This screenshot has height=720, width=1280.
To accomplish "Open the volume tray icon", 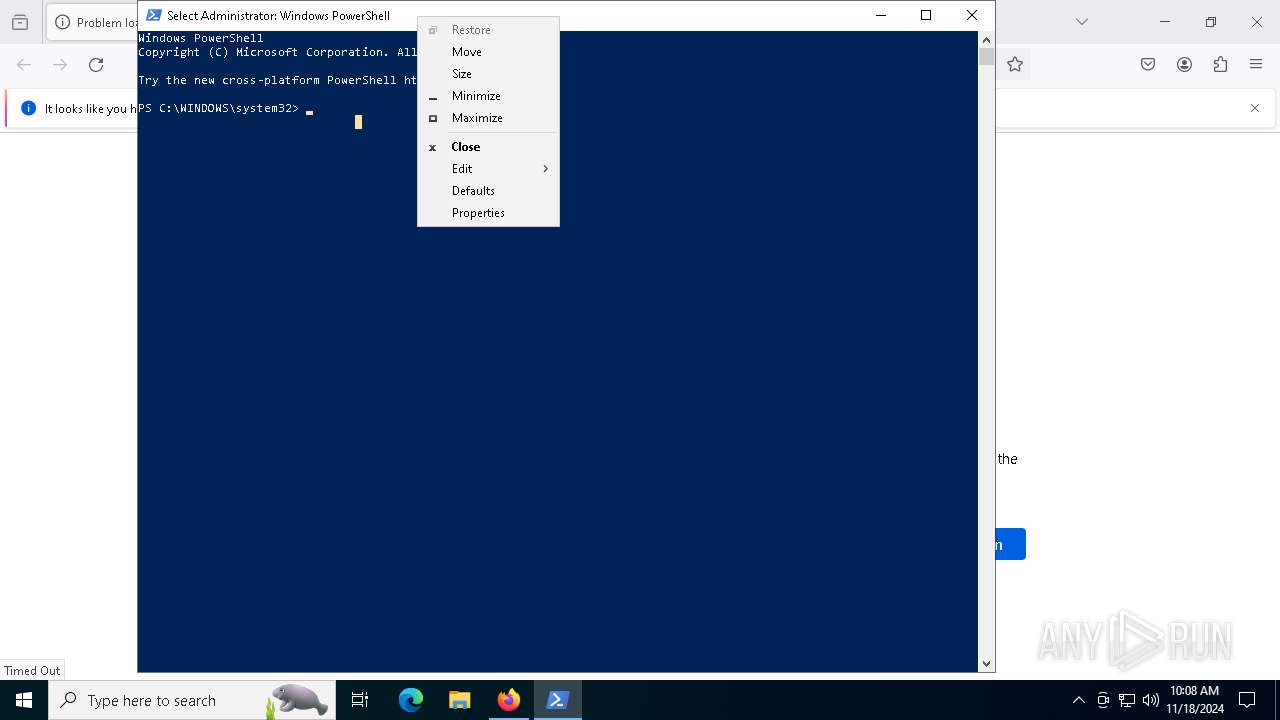I will tap(1151, 700).
